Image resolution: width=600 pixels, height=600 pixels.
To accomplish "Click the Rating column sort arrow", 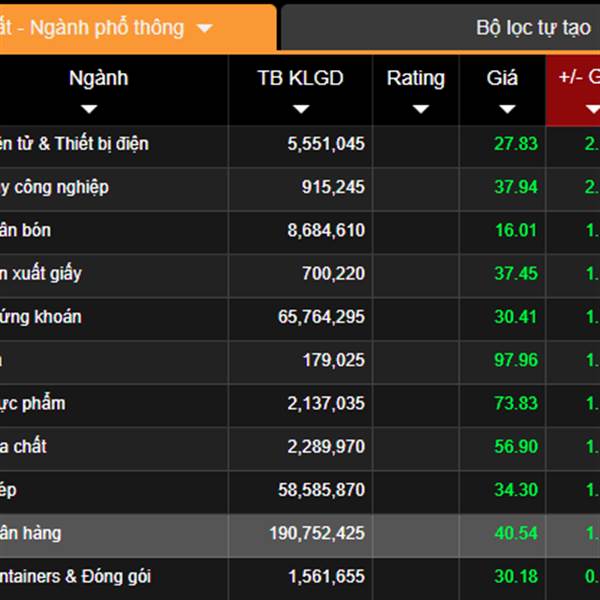I will 415,108.
